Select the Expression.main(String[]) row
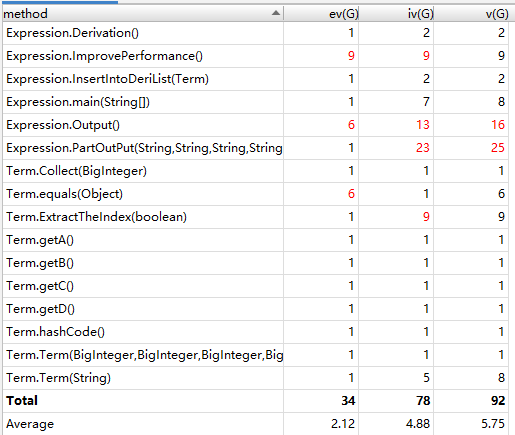 click(255, 102)
